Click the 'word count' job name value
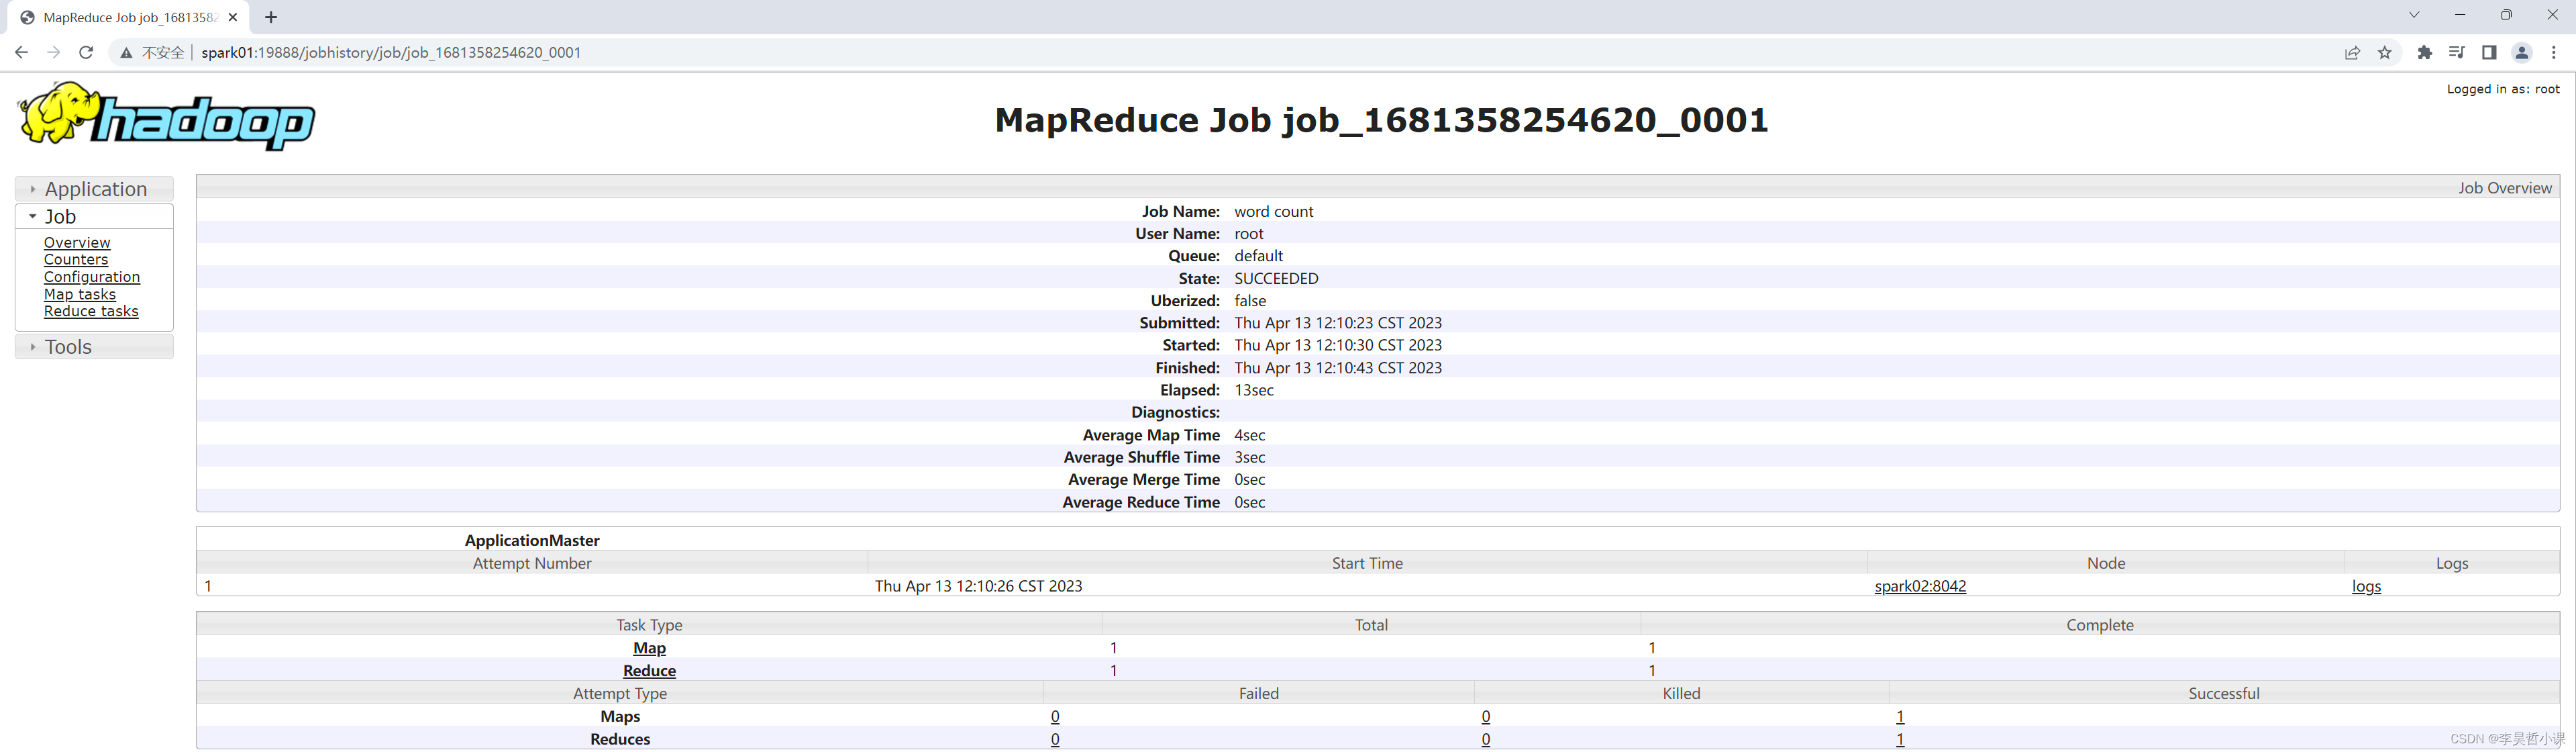Viewport: 2576px width, 752px height. [1274, 211]
